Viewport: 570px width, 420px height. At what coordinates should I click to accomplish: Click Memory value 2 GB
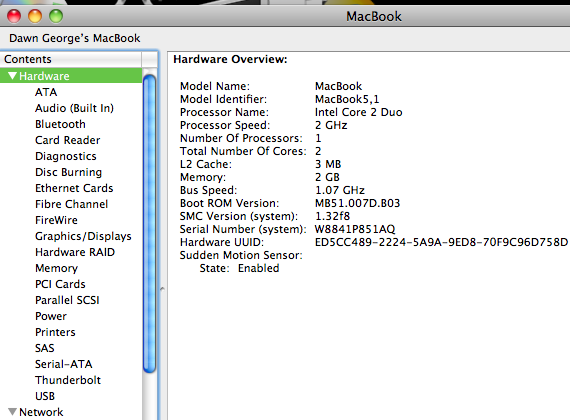tap(327, 177)
